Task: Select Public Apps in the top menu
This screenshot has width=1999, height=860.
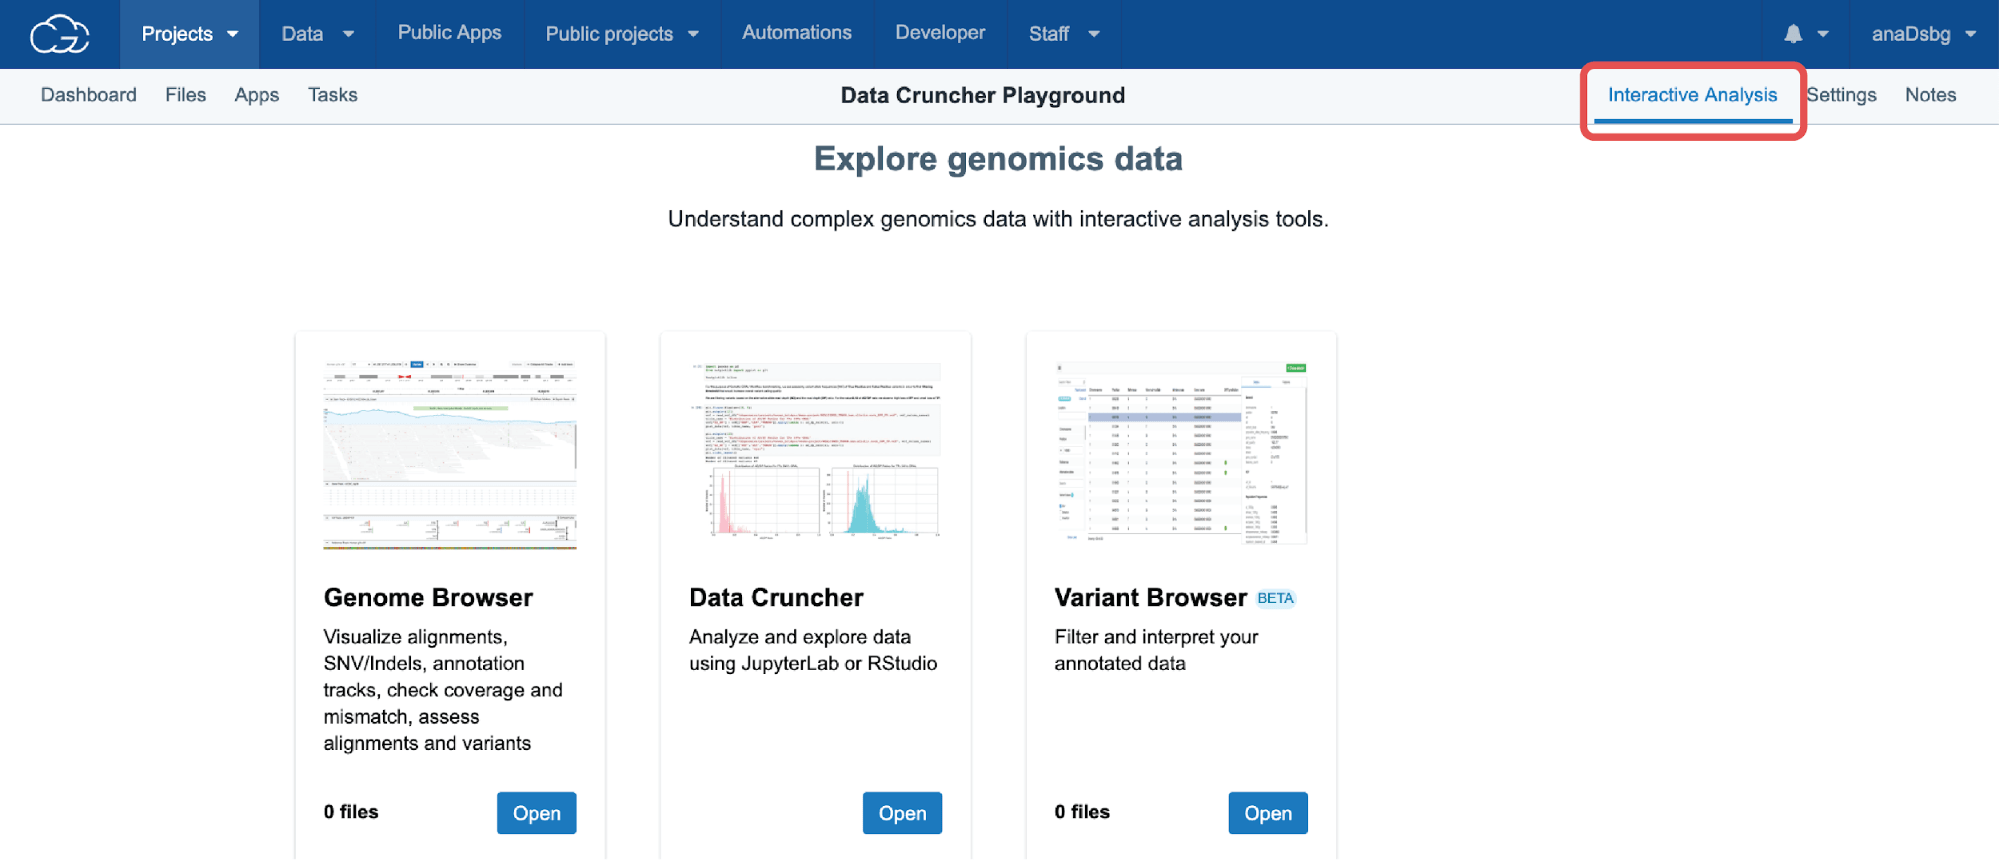Action: click(449, 33)
